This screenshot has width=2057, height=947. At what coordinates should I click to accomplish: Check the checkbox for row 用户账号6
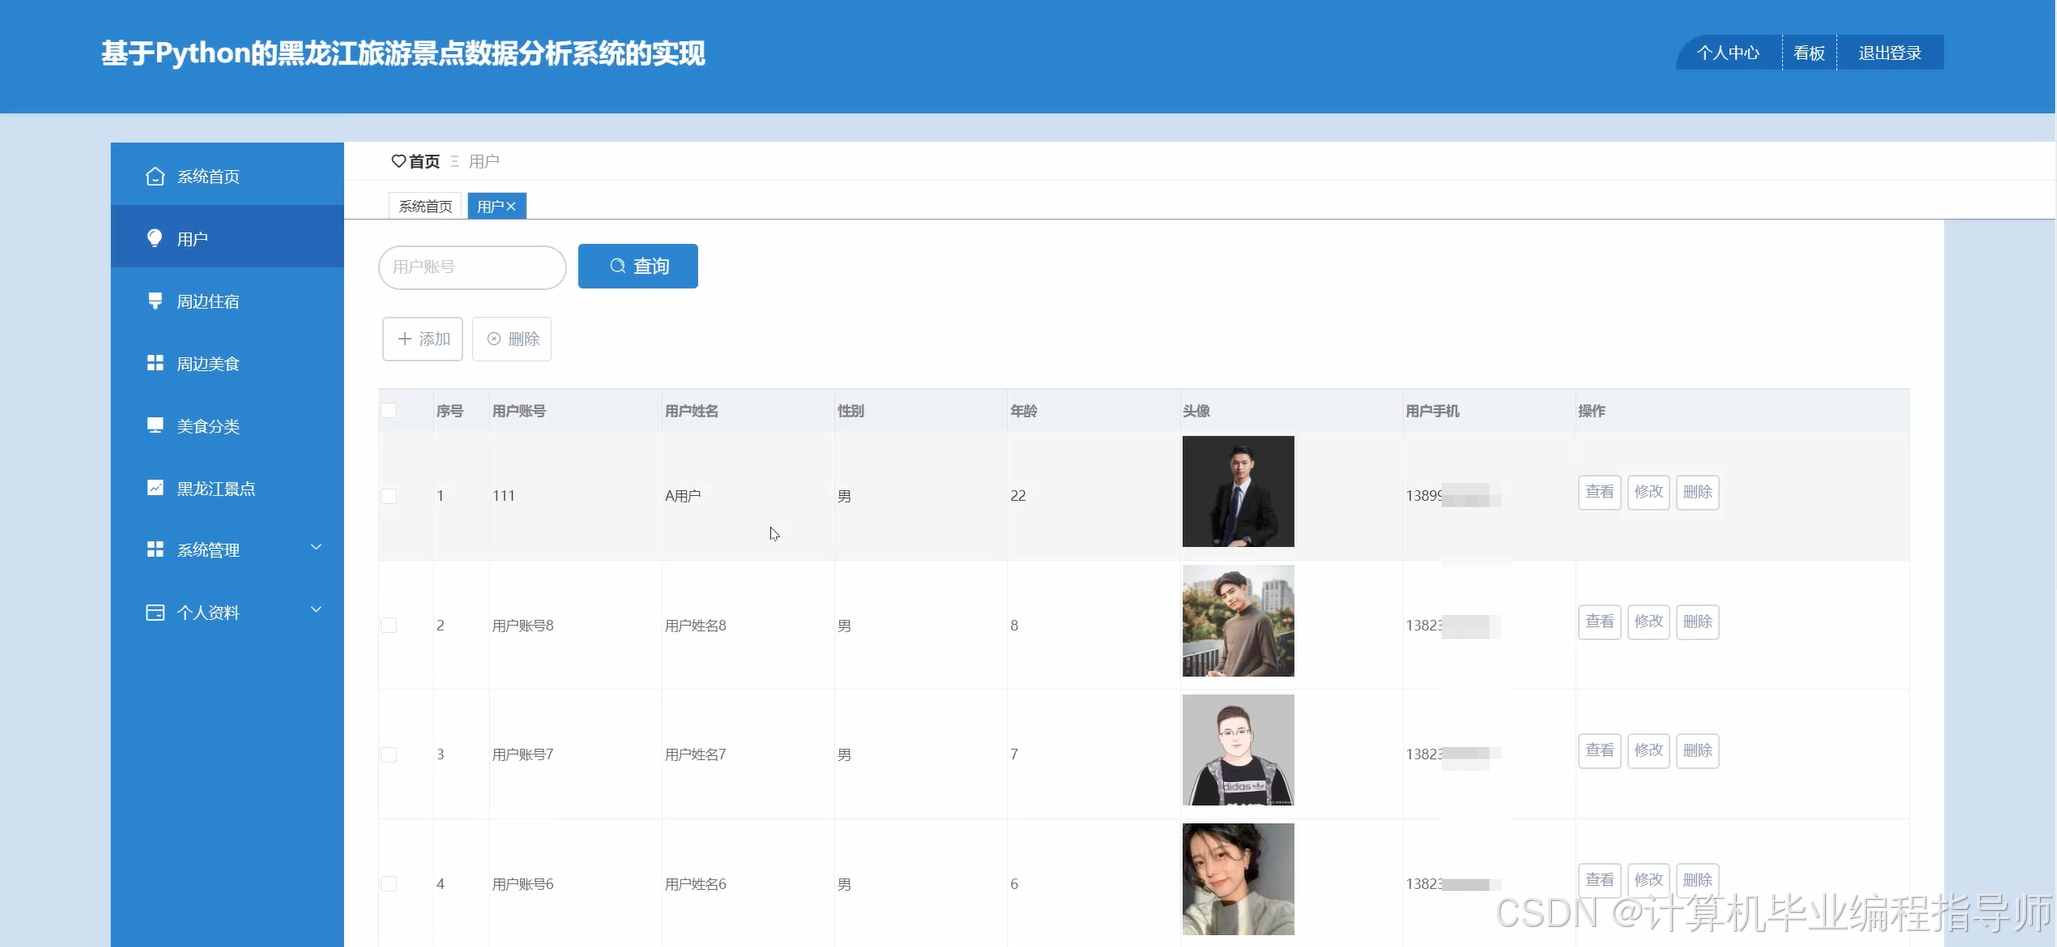pos(389,884)
